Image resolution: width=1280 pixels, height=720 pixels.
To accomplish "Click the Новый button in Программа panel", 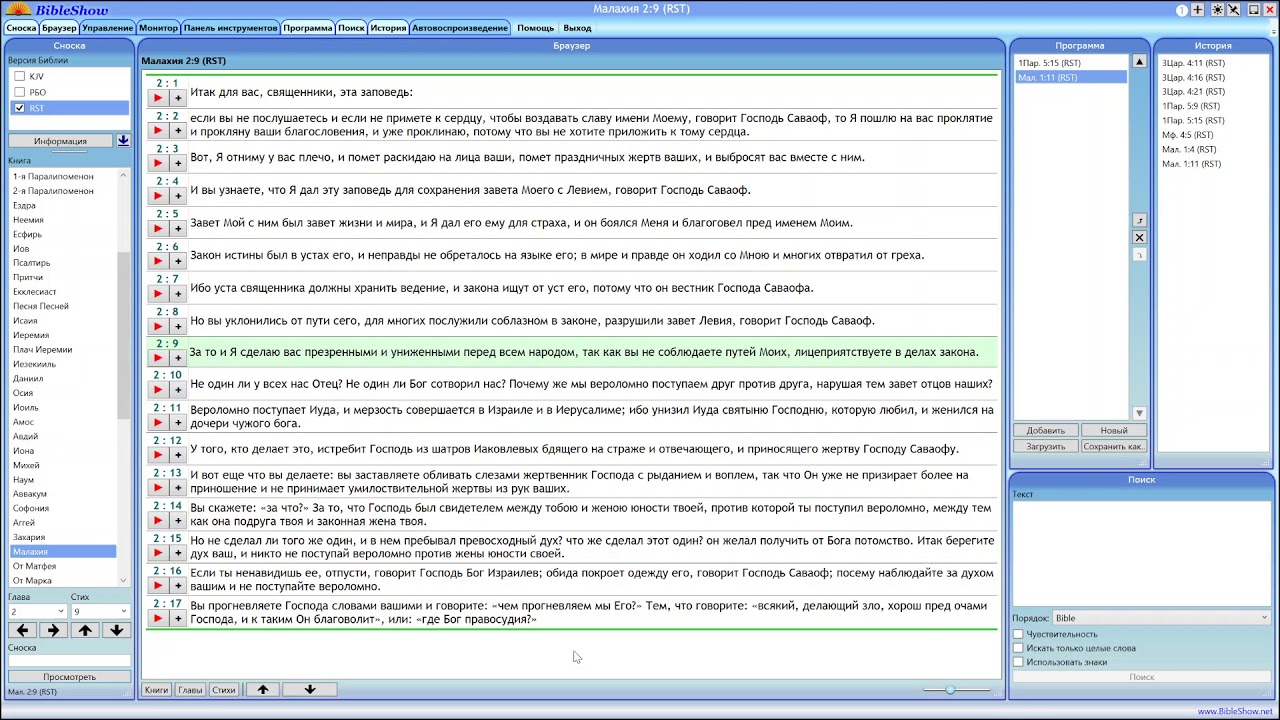I will 1113,431.
